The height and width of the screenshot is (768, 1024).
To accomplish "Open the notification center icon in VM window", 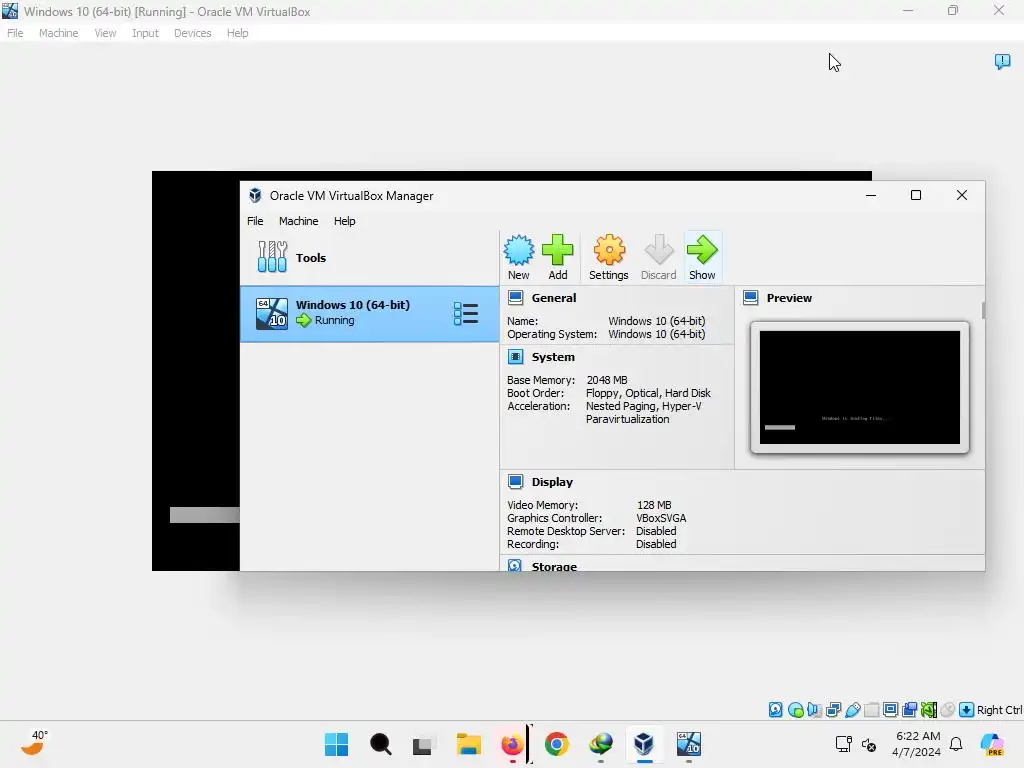I will pos(1002,61).
